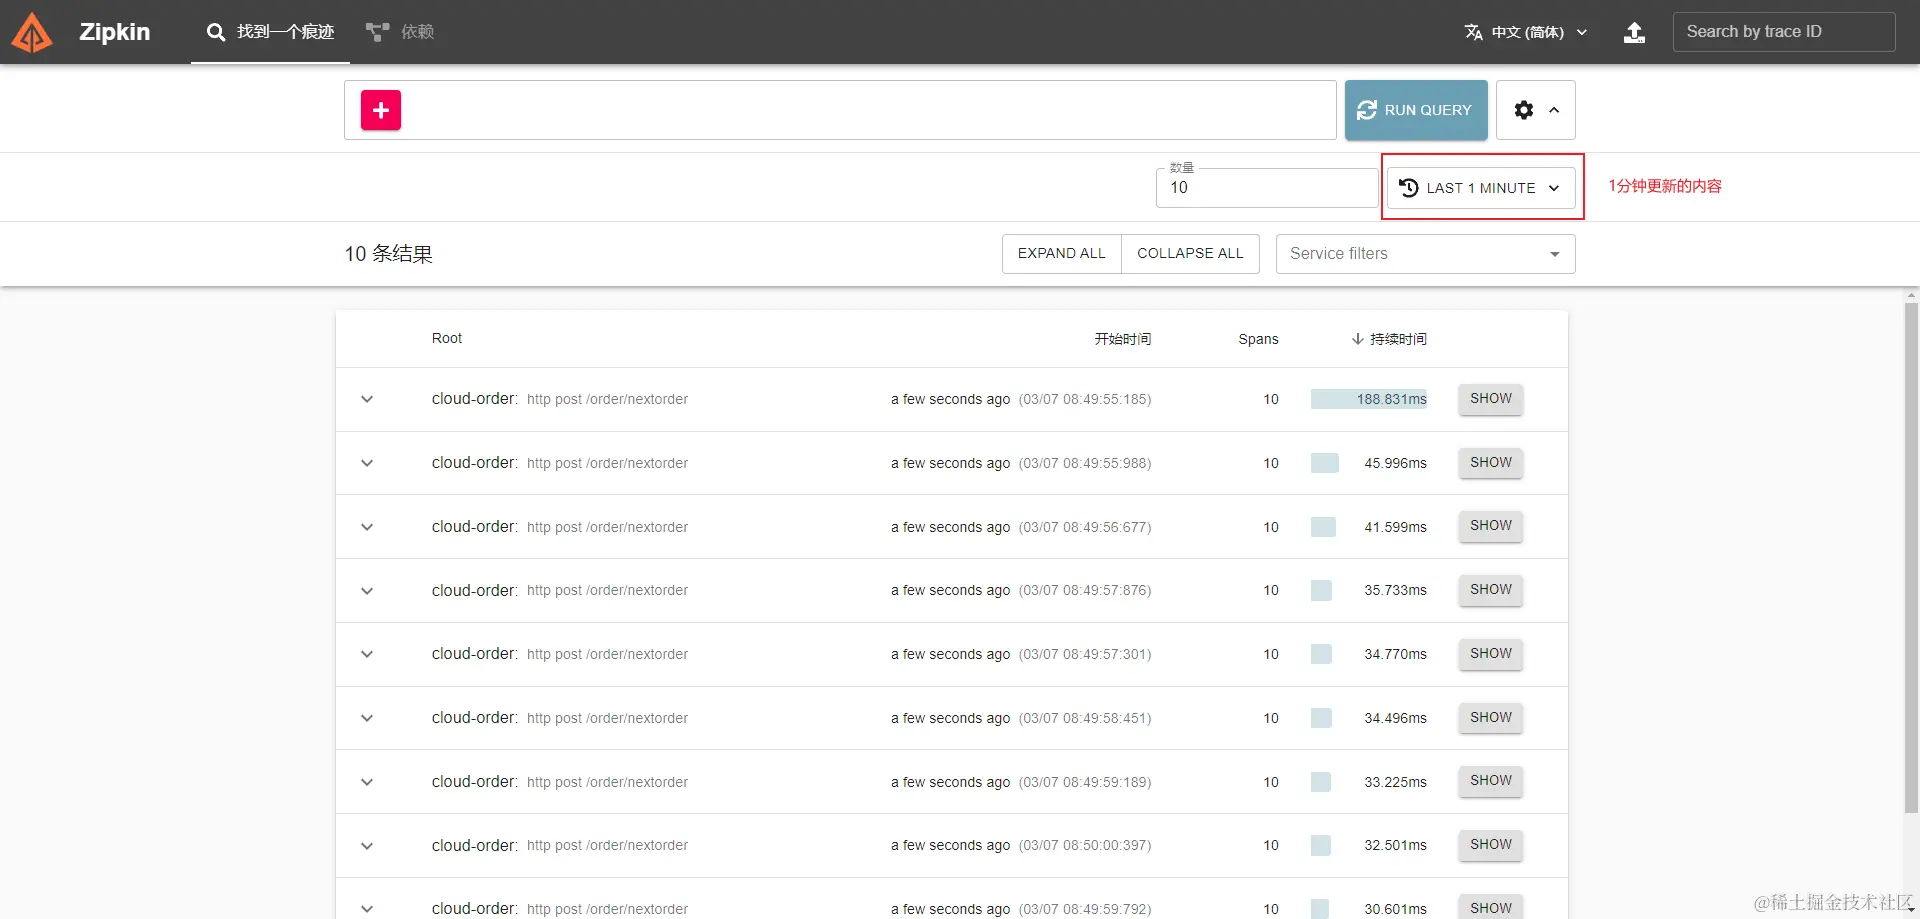This screenshot has height=919, width=1920.
Task: Click the EXPAND ALL button
Action: point(1062,254)
